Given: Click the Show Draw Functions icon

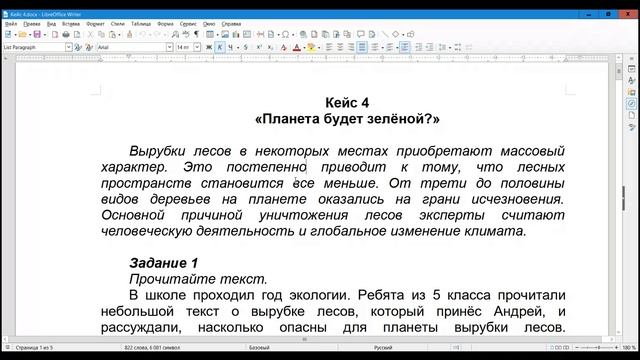Looking at the screenshot, I should point(411,35).
